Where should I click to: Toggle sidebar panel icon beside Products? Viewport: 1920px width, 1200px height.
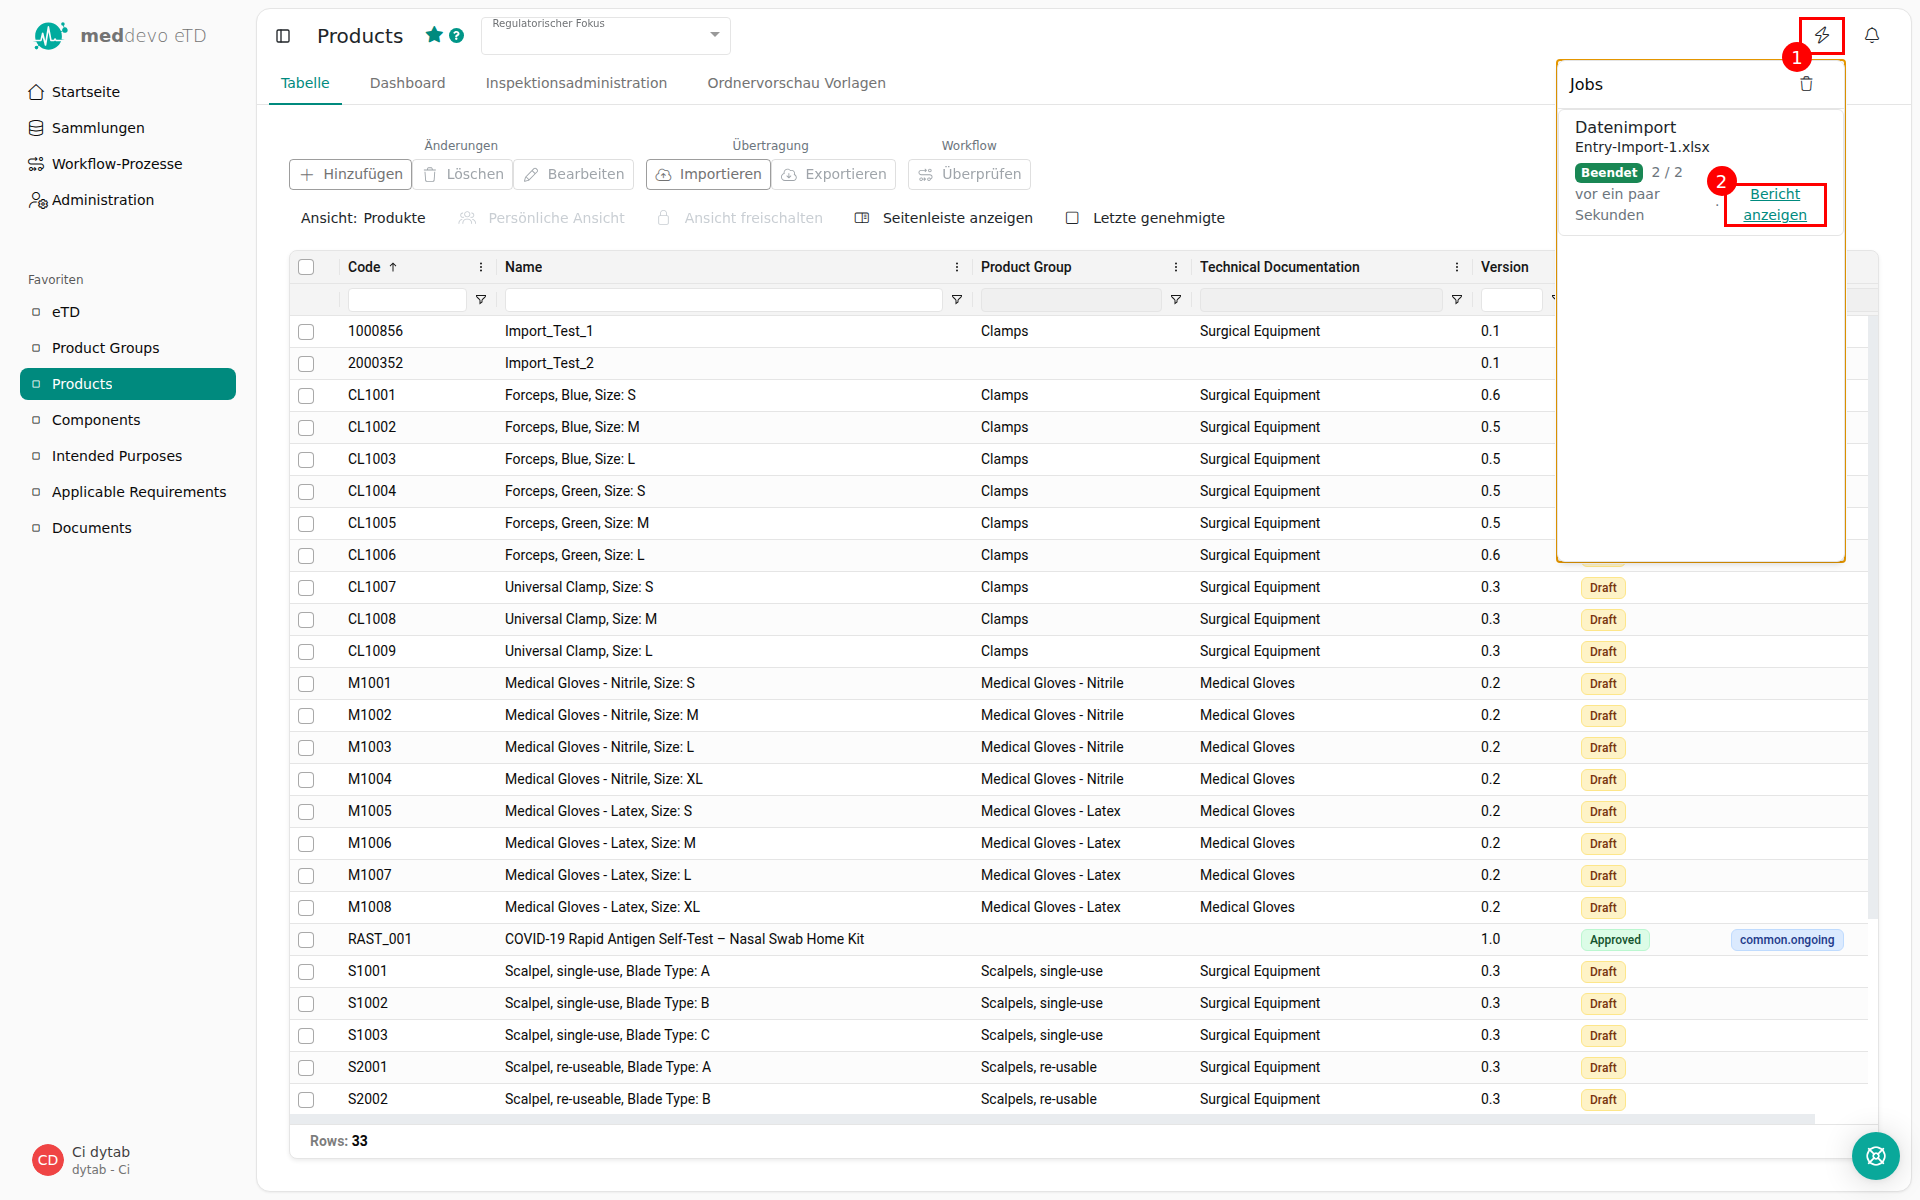tap(283, 36)
